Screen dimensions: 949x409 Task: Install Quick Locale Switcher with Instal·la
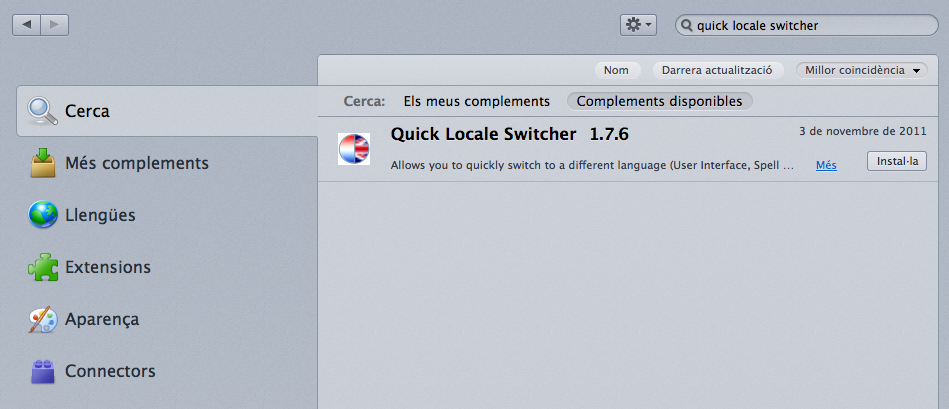coord(897,161)
